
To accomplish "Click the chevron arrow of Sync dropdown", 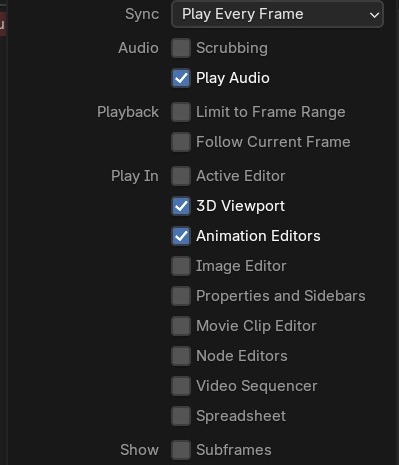I will click(374, 15).
